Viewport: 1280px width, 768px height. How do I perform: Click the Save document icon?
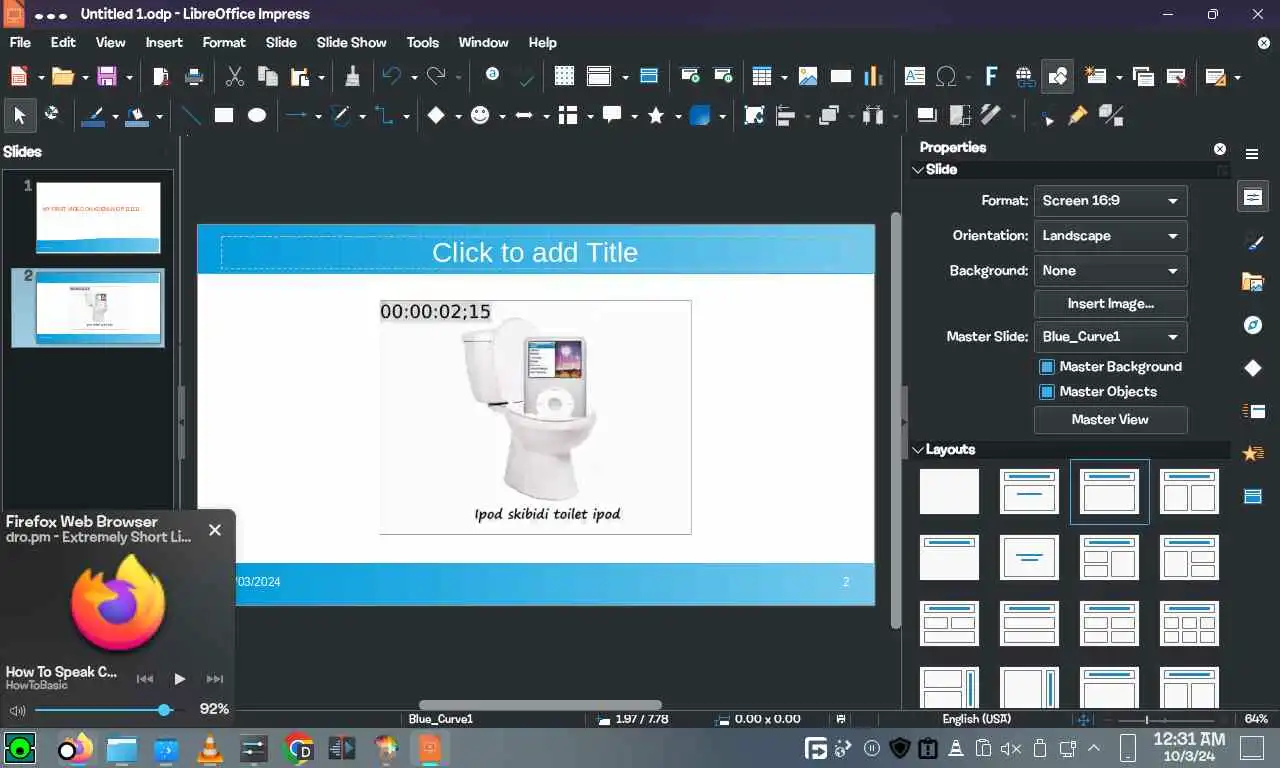pyautogui.click(x=107, y=76)
